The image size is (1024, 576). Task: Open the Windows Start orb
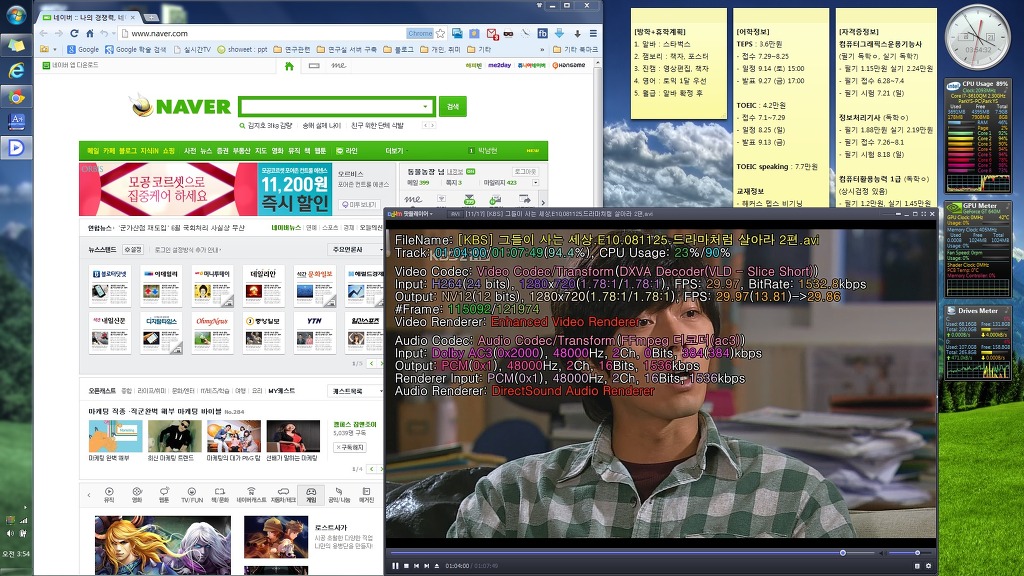[16, 15]
